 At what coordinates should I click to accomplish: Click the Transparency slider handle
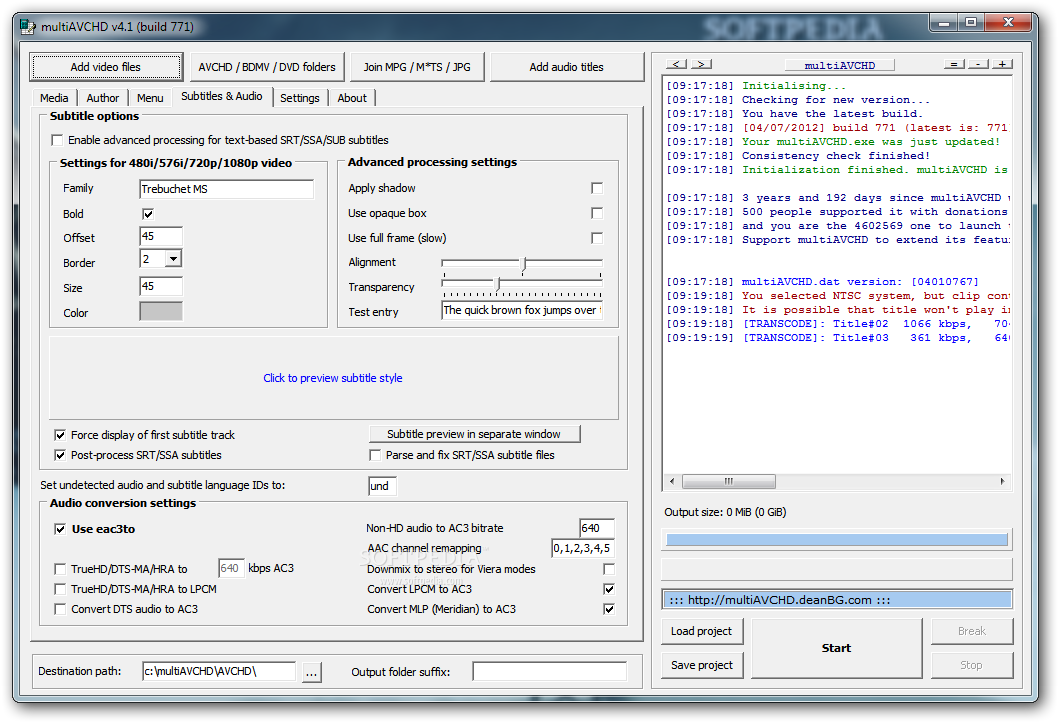click(498, 283)
